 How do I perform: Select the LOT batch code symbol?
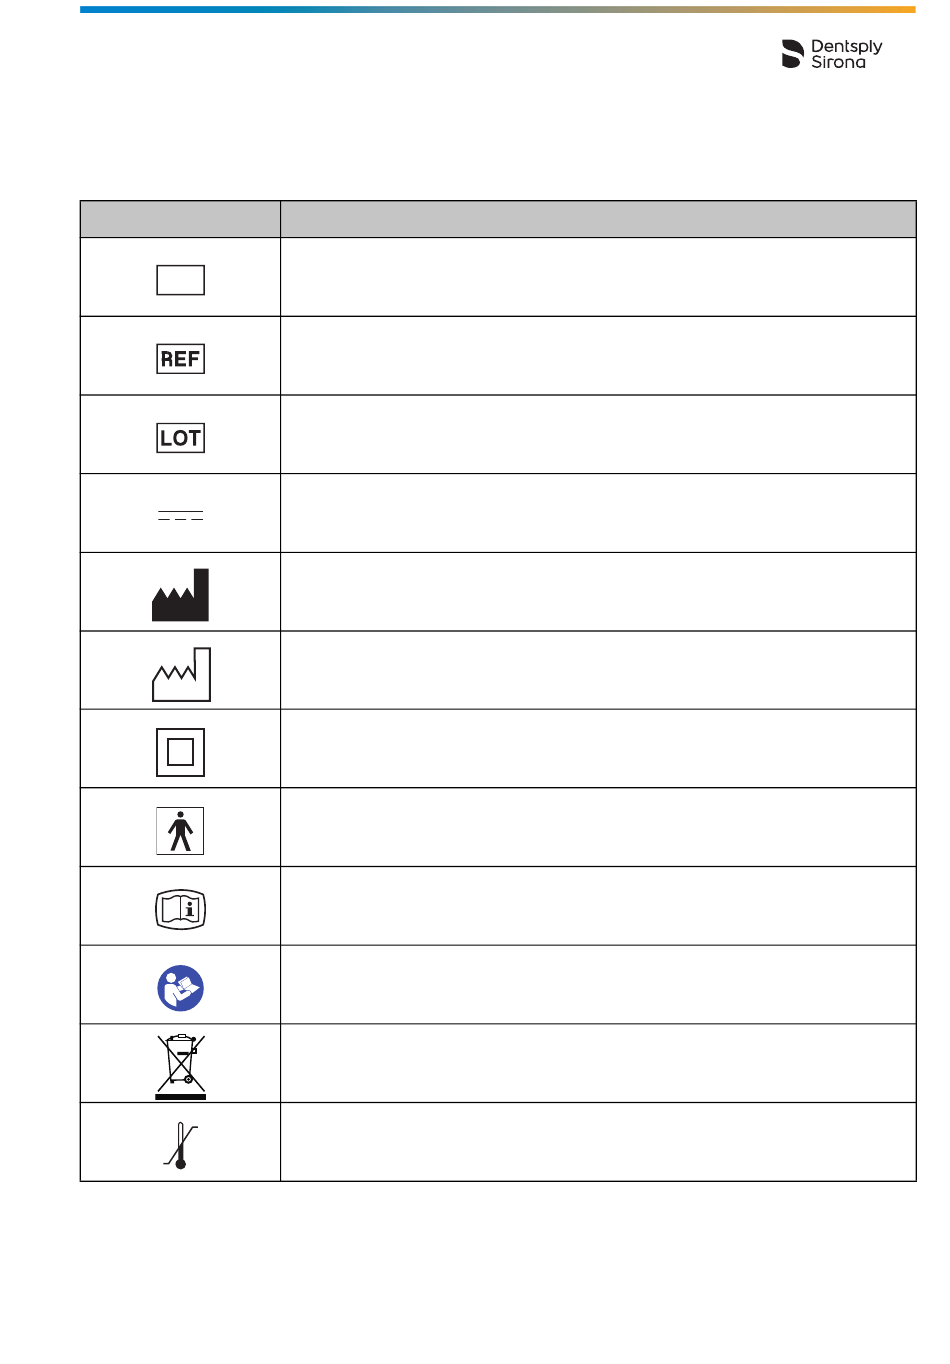click(x=181, y=438)
